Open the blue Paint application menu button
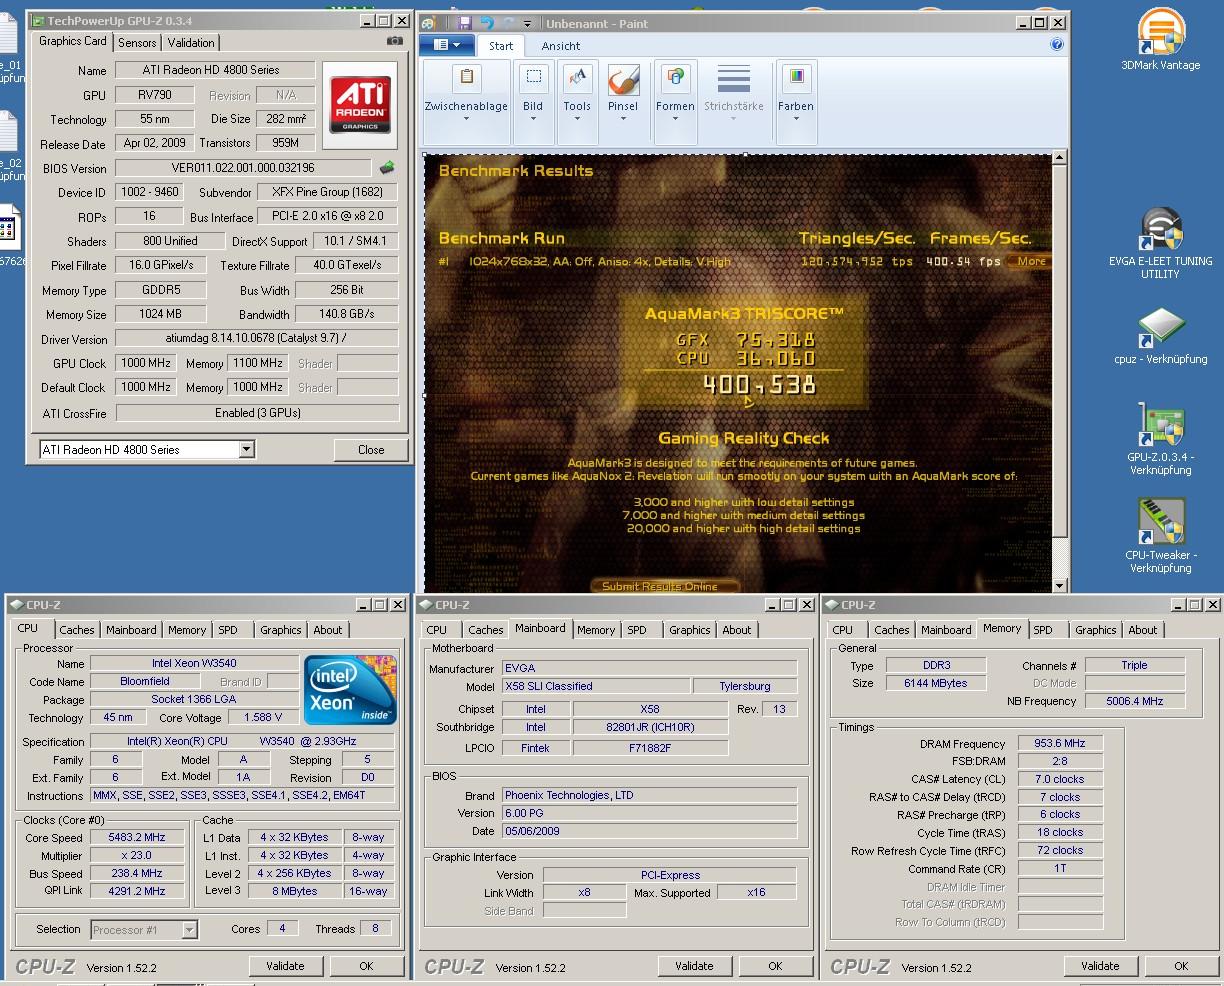 click(x=446, y=45)
